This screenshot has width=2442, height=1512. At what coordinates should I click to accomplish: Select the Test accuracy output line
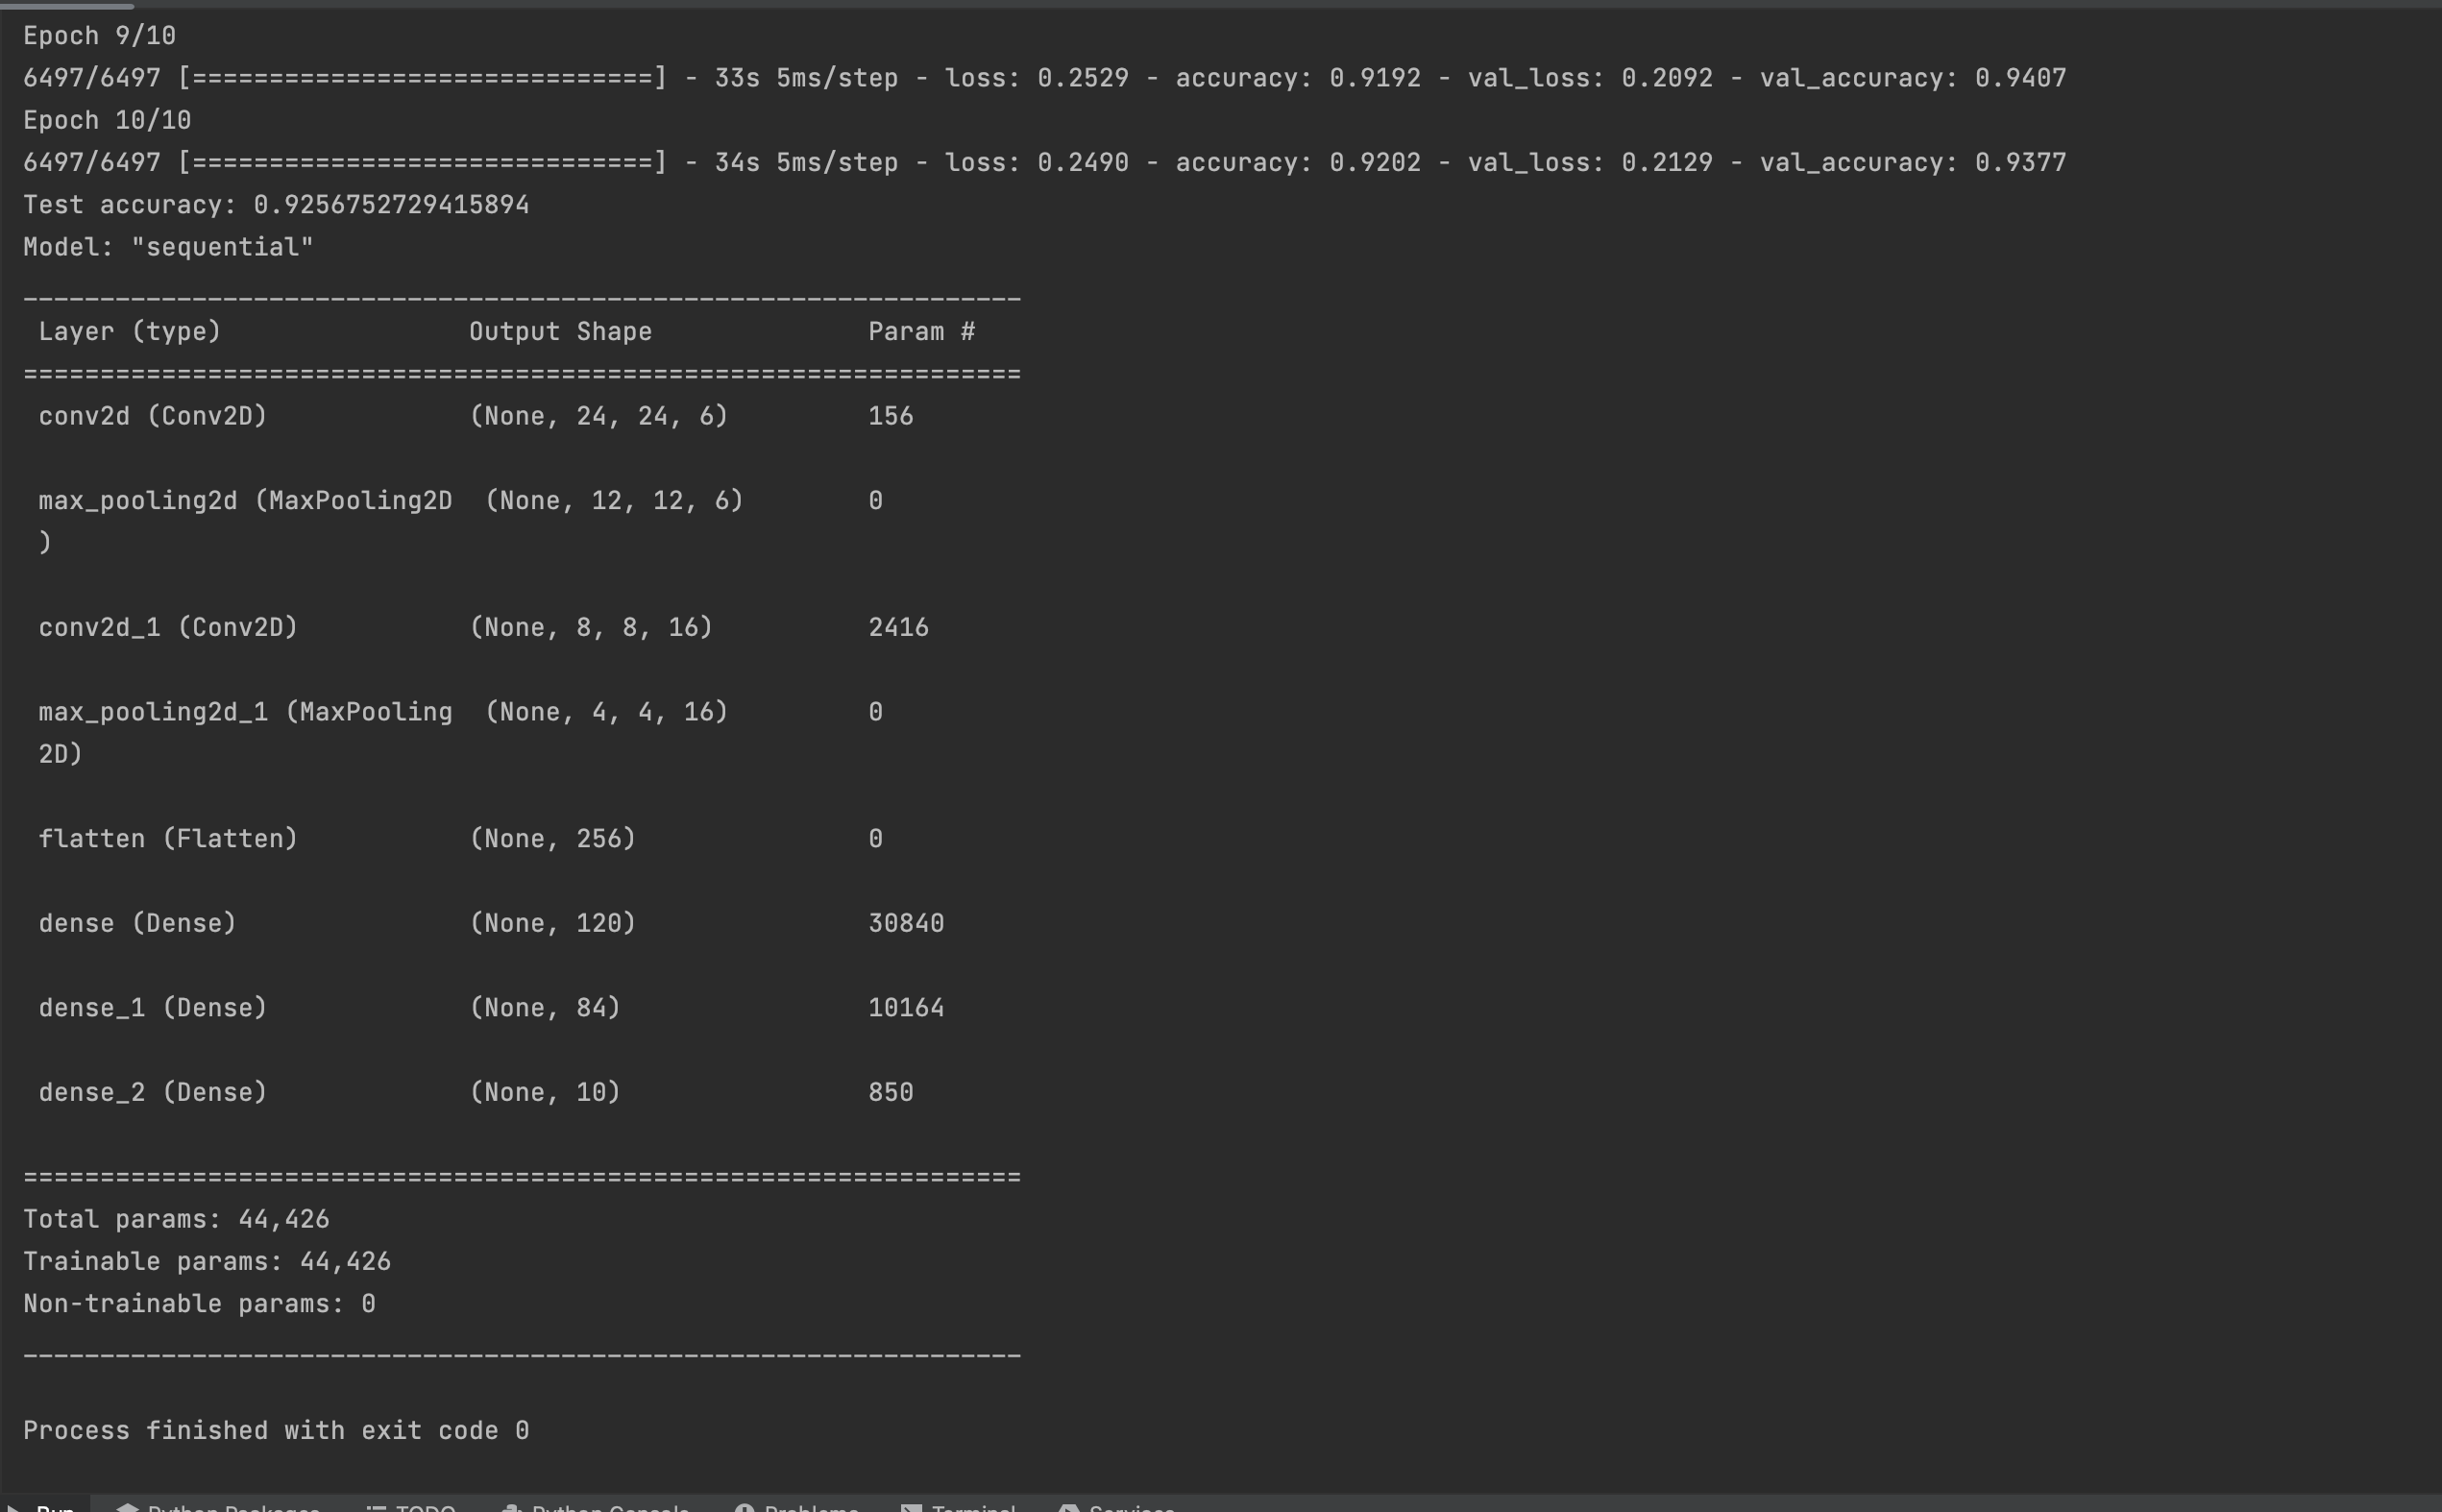pyautogui.click(x=276, y=204)
